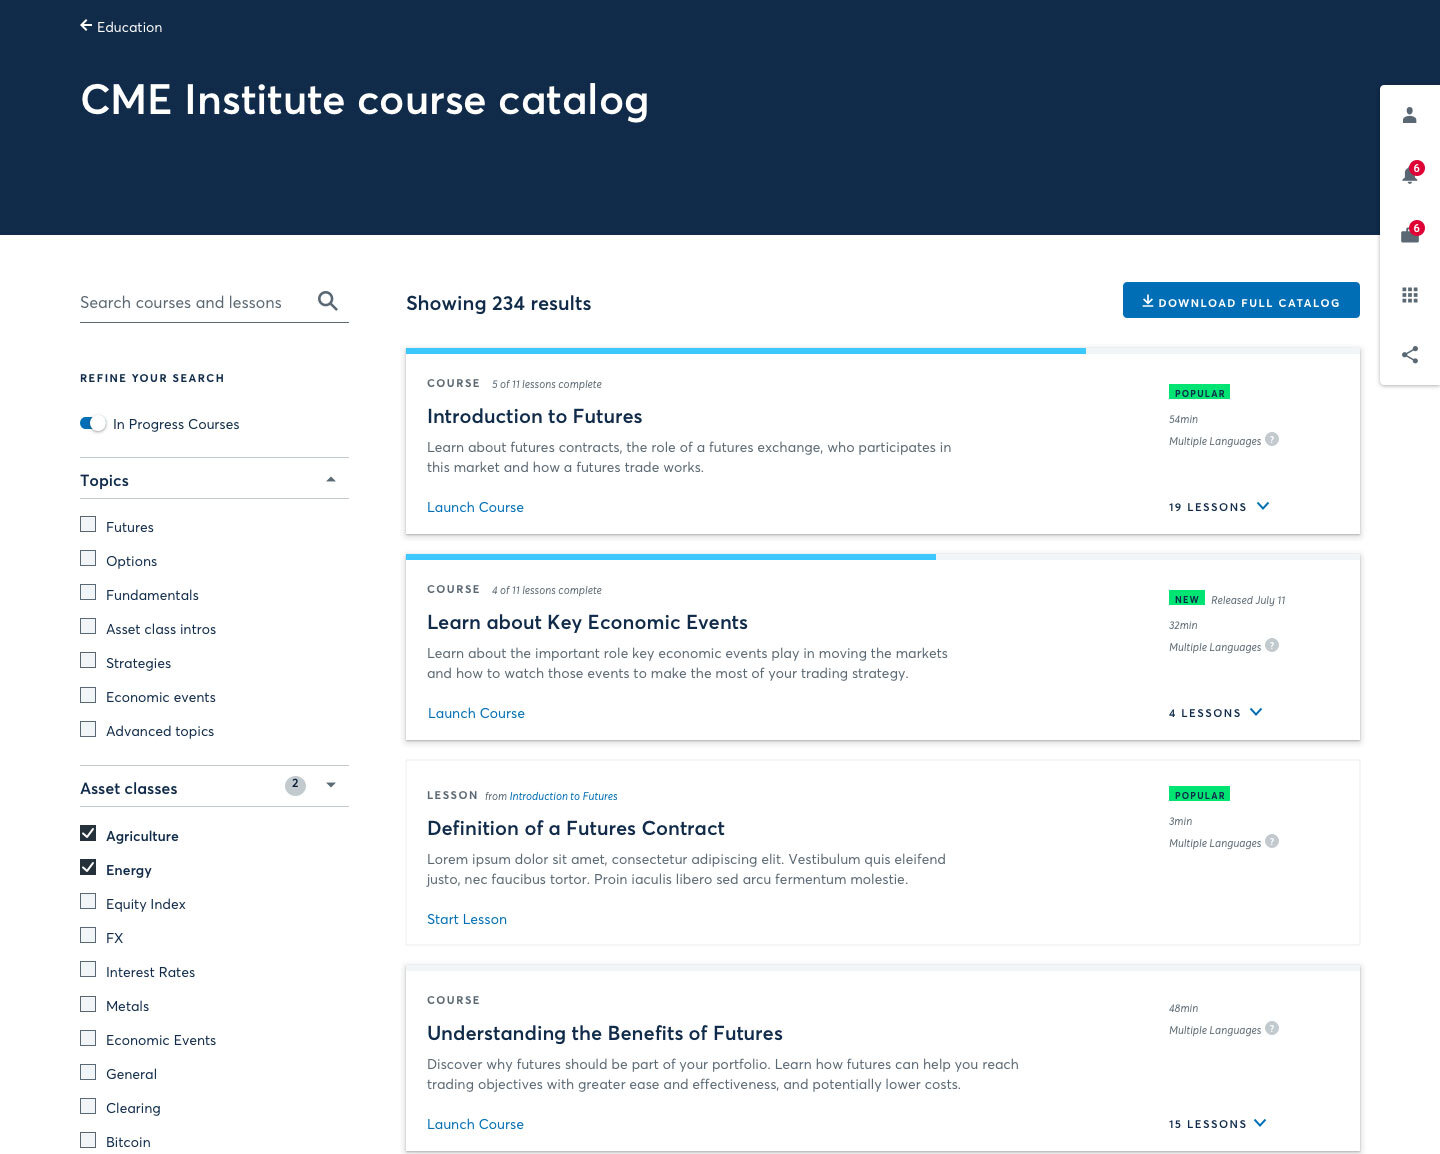Start the Definition of a Futures Contract lesson
The image size is (1440, 1154).
467,919
